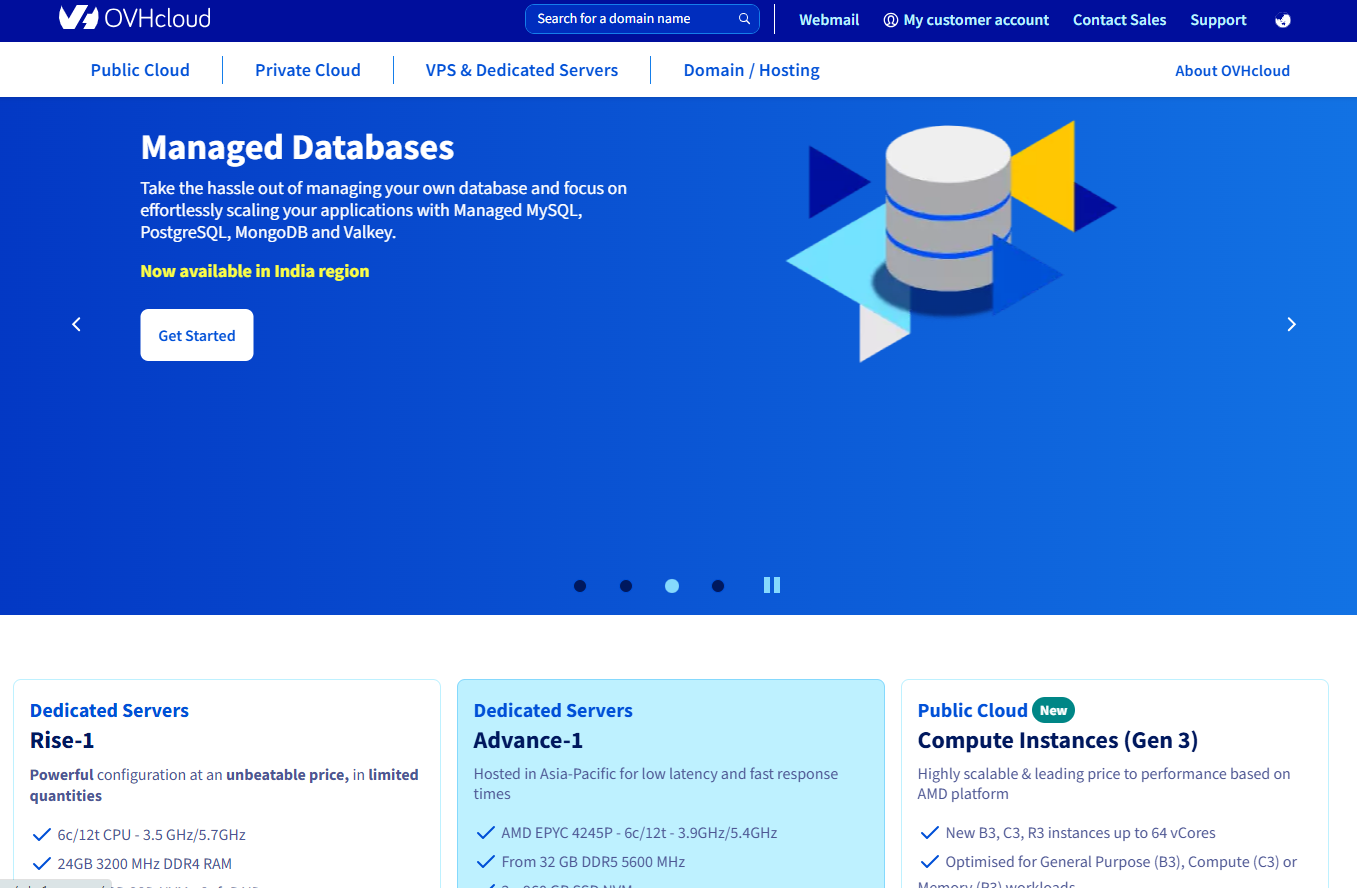
Task: Pause the carousel autoplay
Action: 771,585
